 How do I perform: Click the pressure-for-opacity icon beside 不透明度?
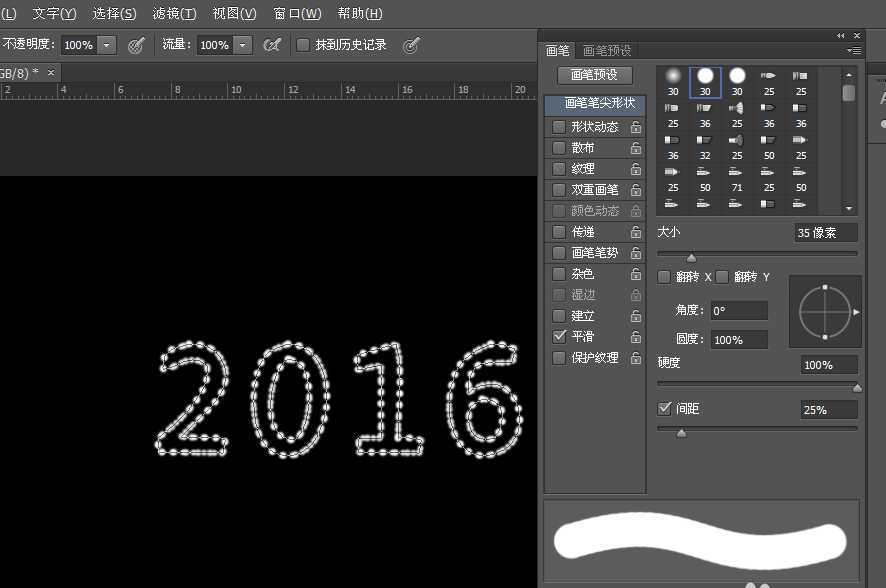(137, 45)
